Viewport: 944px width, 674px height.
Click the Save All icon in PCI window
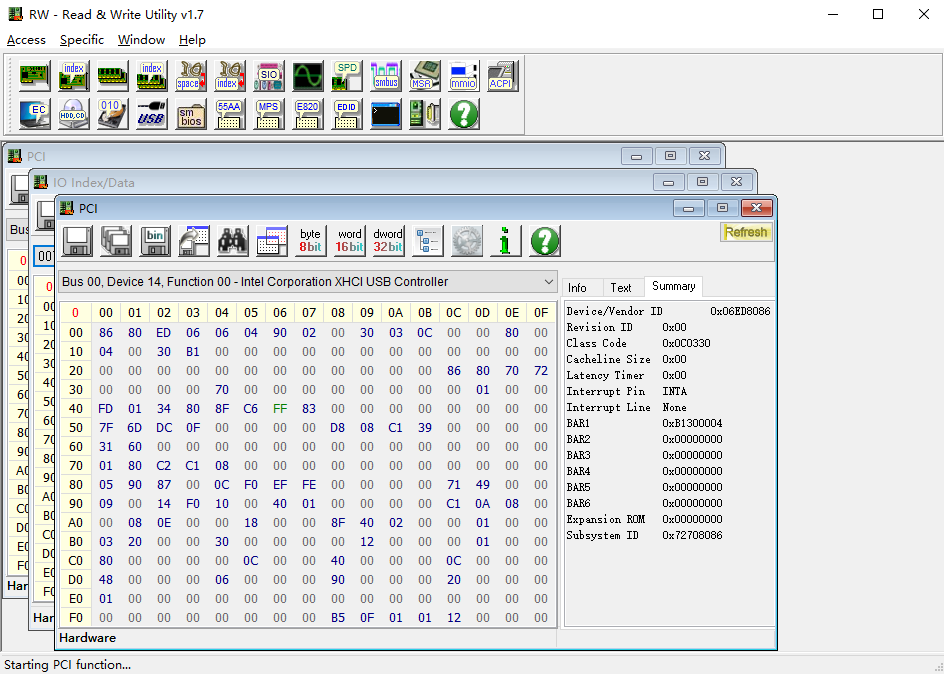click(x=116, y=241)
